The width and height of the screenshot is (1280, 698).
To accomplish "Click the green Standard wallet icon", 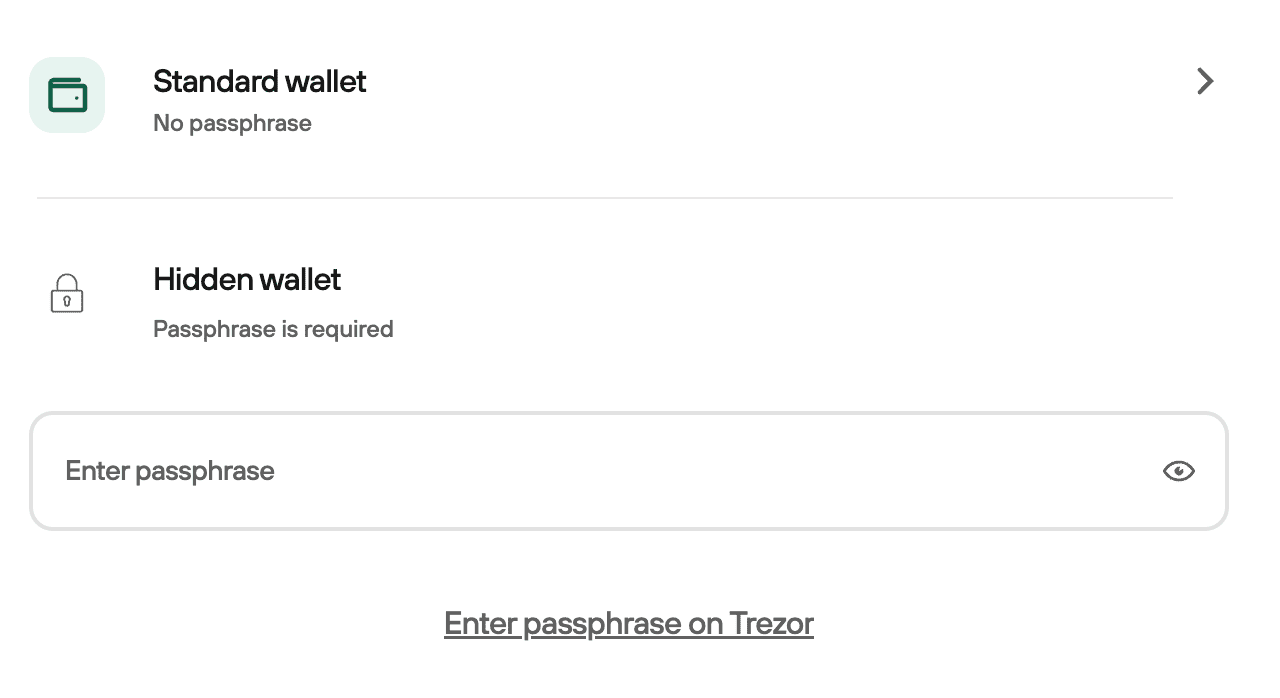I will tap(67, 95).
